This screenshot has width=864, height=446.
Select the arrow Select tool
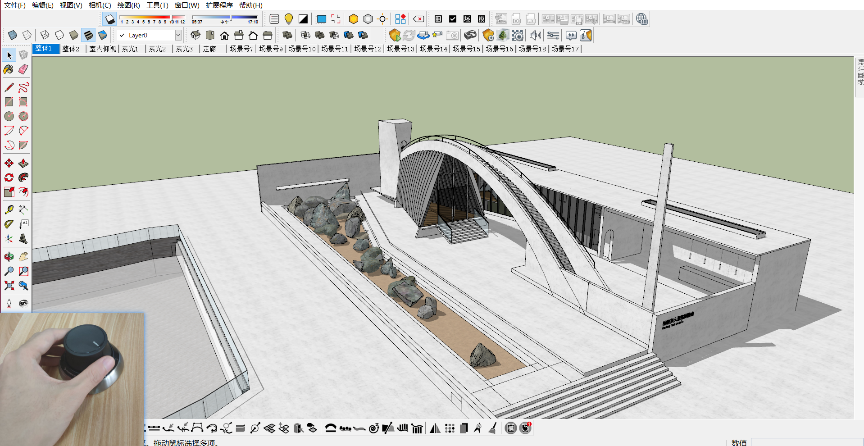pos(9,55)
